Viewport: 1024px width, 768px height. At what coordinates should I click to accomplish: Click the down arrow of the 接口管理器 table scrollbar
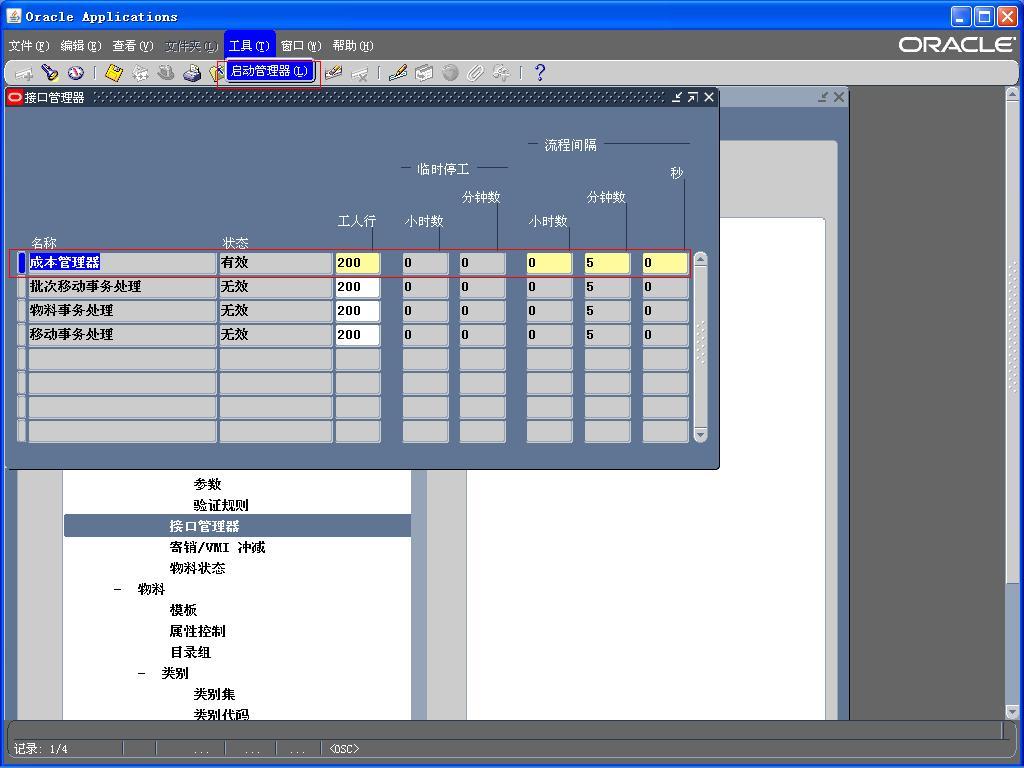tap(700, 435)
